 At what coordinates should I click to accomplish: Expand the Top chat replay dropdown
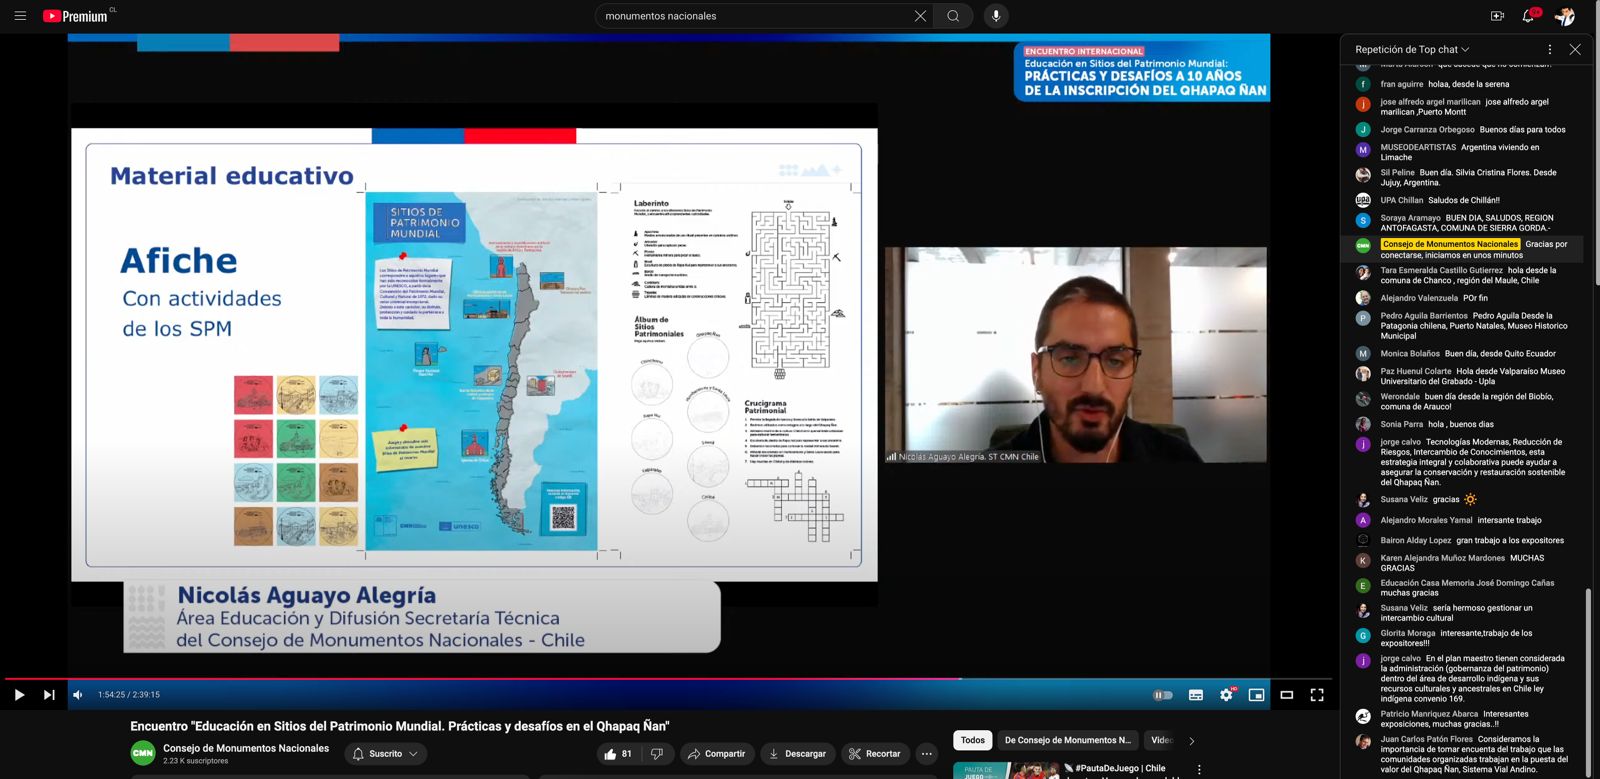pos(1412,49)
